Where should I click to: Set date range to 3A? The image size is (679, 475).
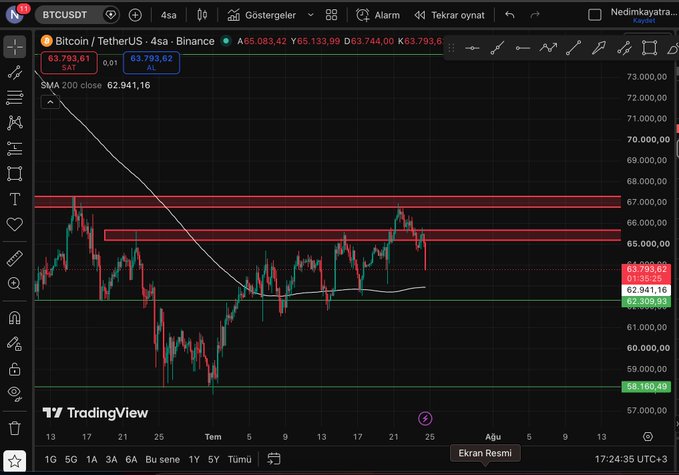111,459
